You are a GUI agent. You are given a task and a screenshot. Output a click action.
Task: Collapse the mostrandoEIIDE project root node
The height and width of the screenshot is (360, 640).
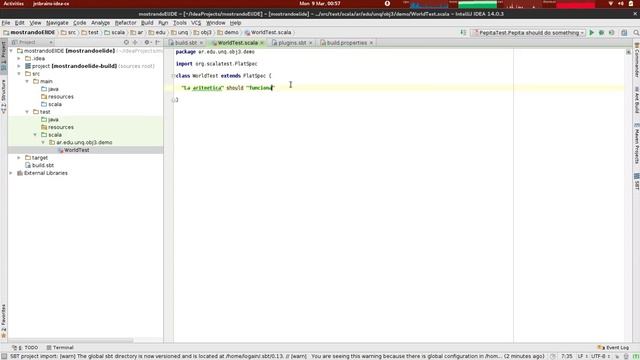click(11, 51)
